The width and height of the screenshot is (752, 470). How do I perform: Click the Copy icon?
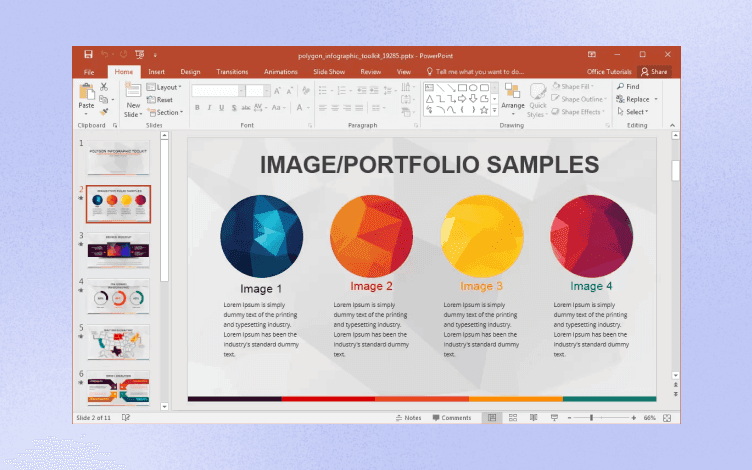coord(103,99)
